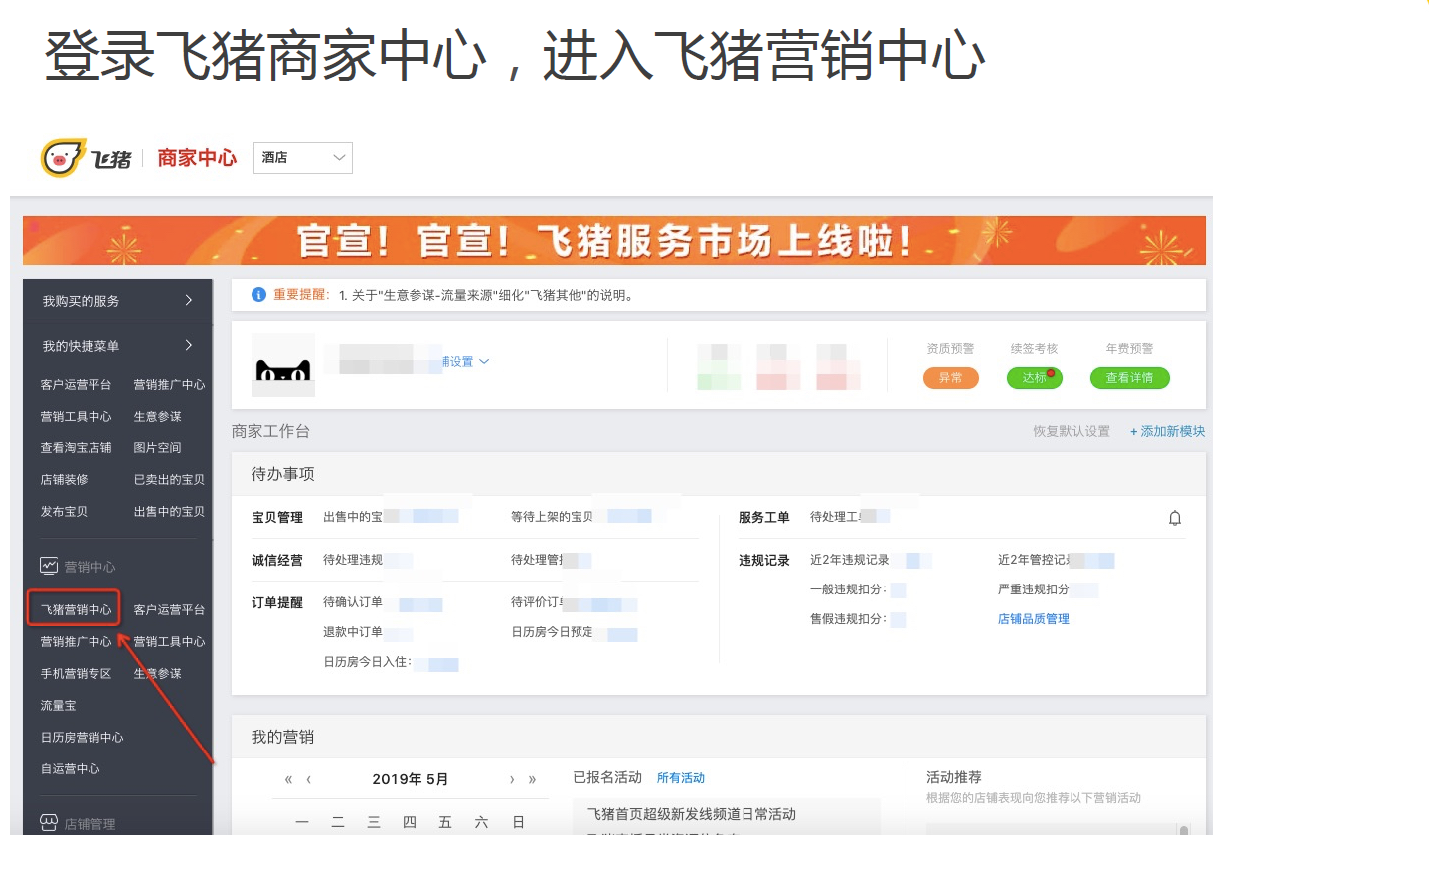Expand the shop settings chevron
The image size is (1429, 871).
coord(484,362)
